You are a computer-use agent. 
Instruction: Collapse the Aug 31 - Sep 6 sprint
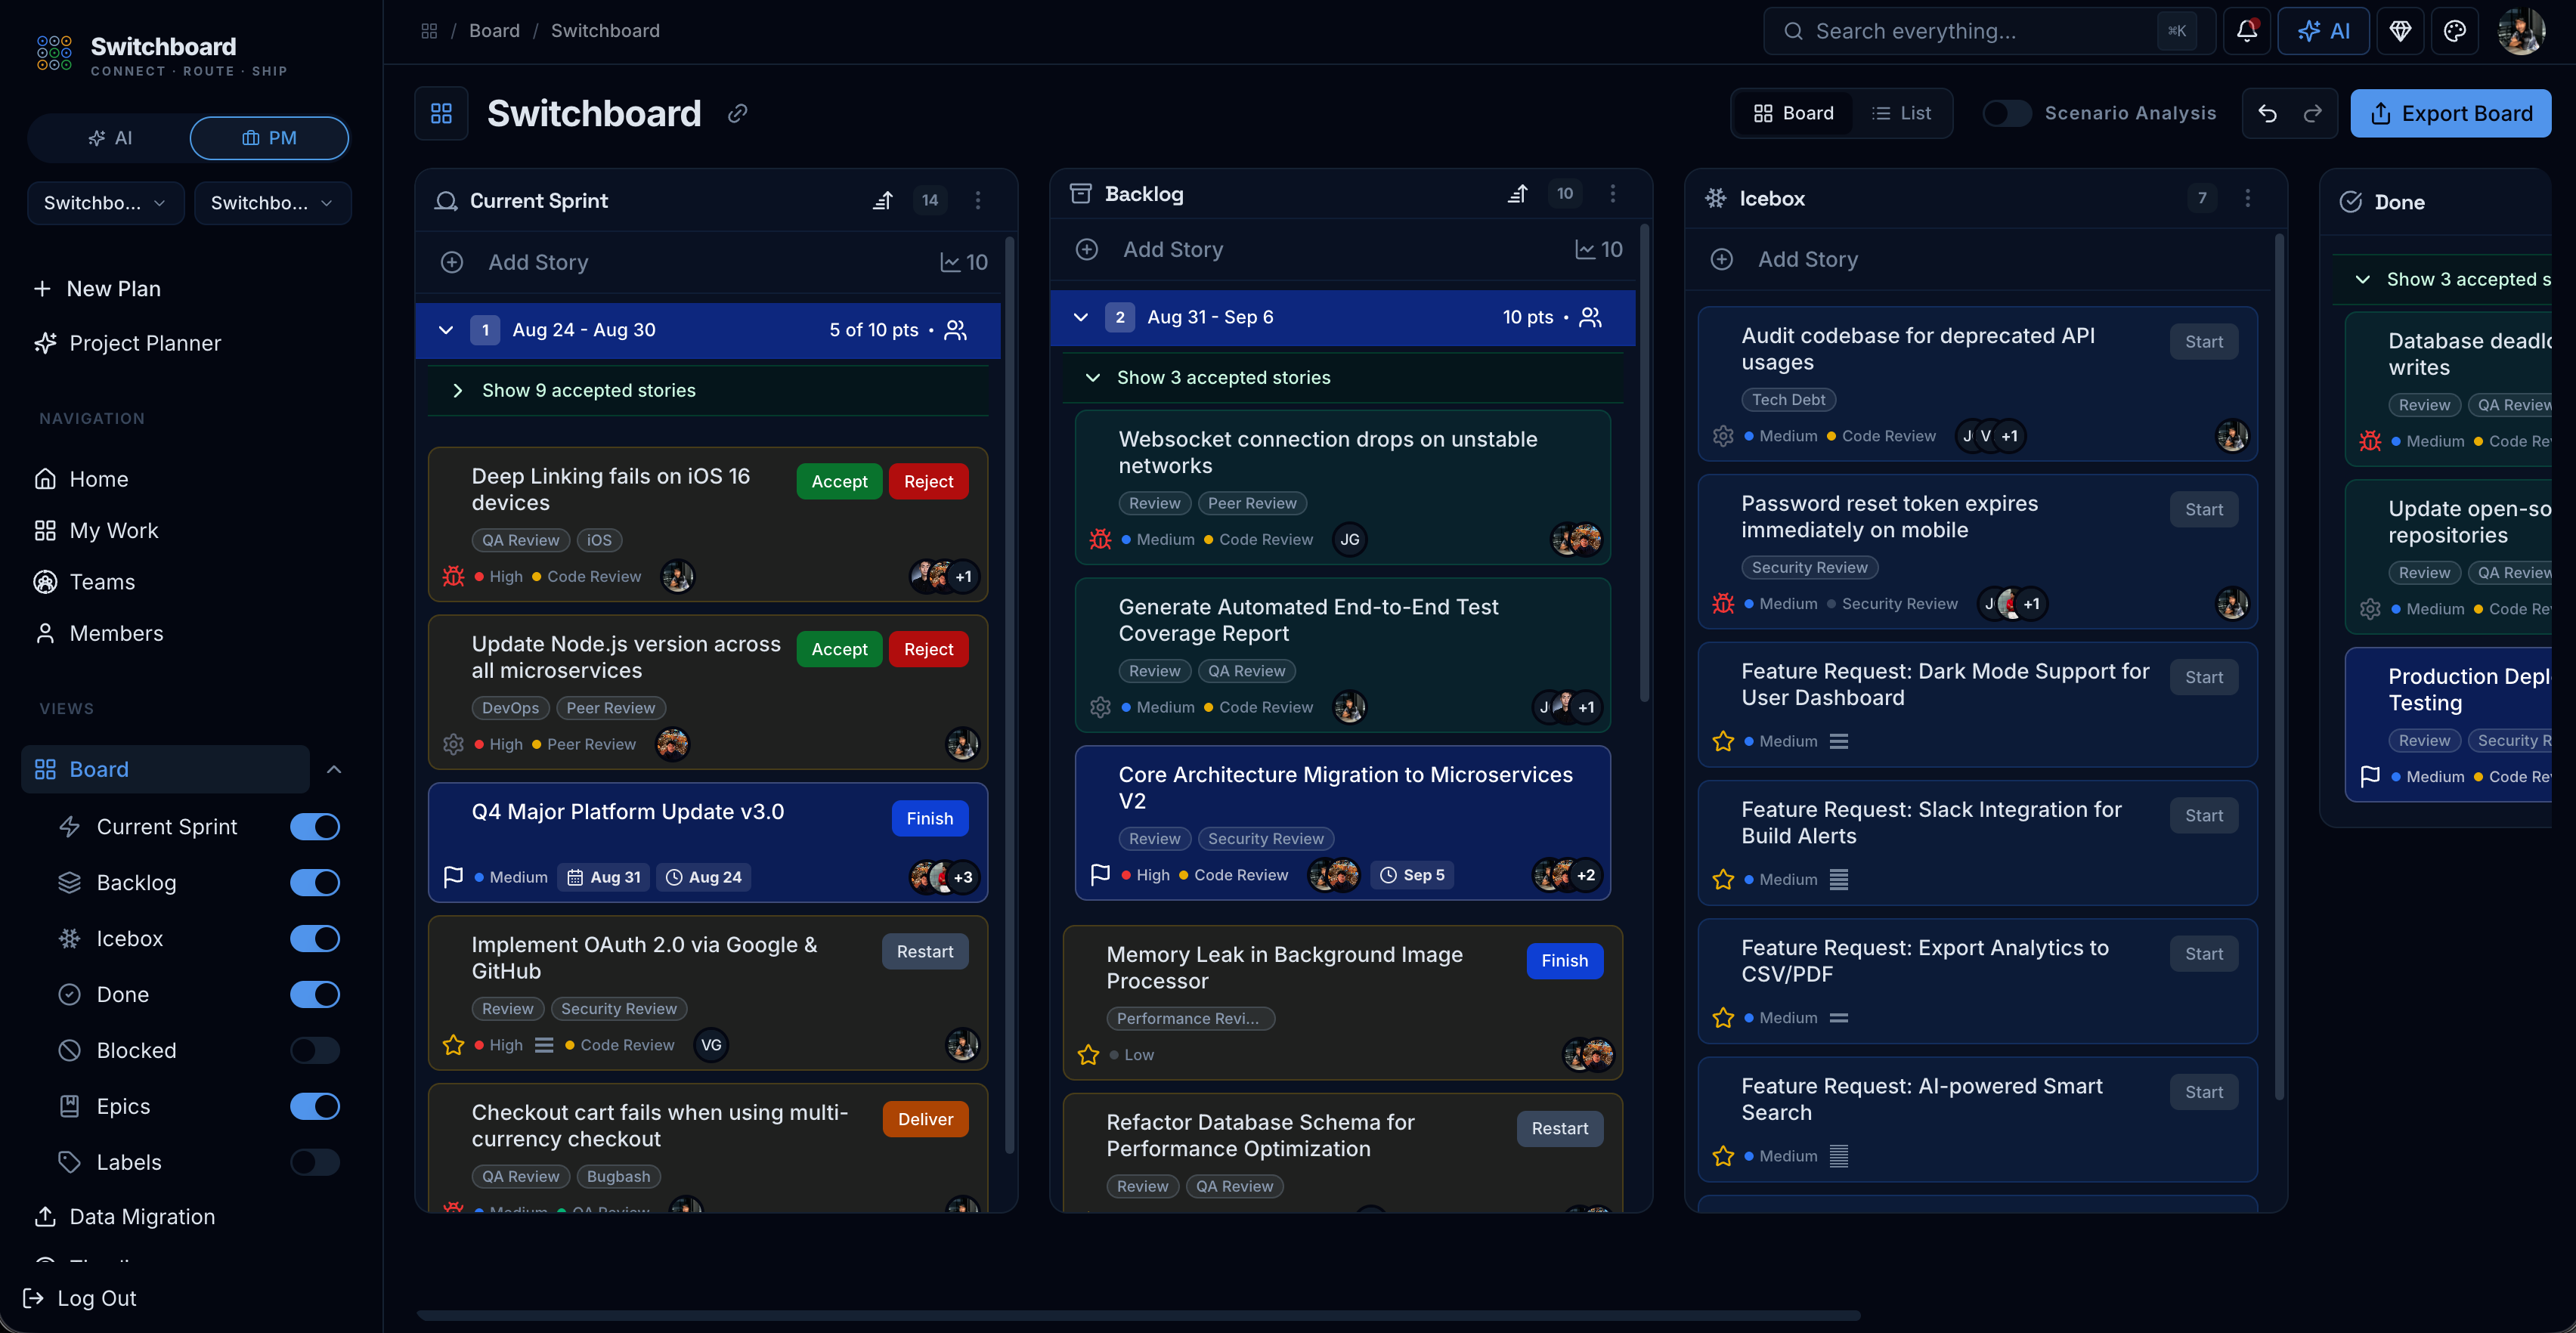click(1080, 317)
